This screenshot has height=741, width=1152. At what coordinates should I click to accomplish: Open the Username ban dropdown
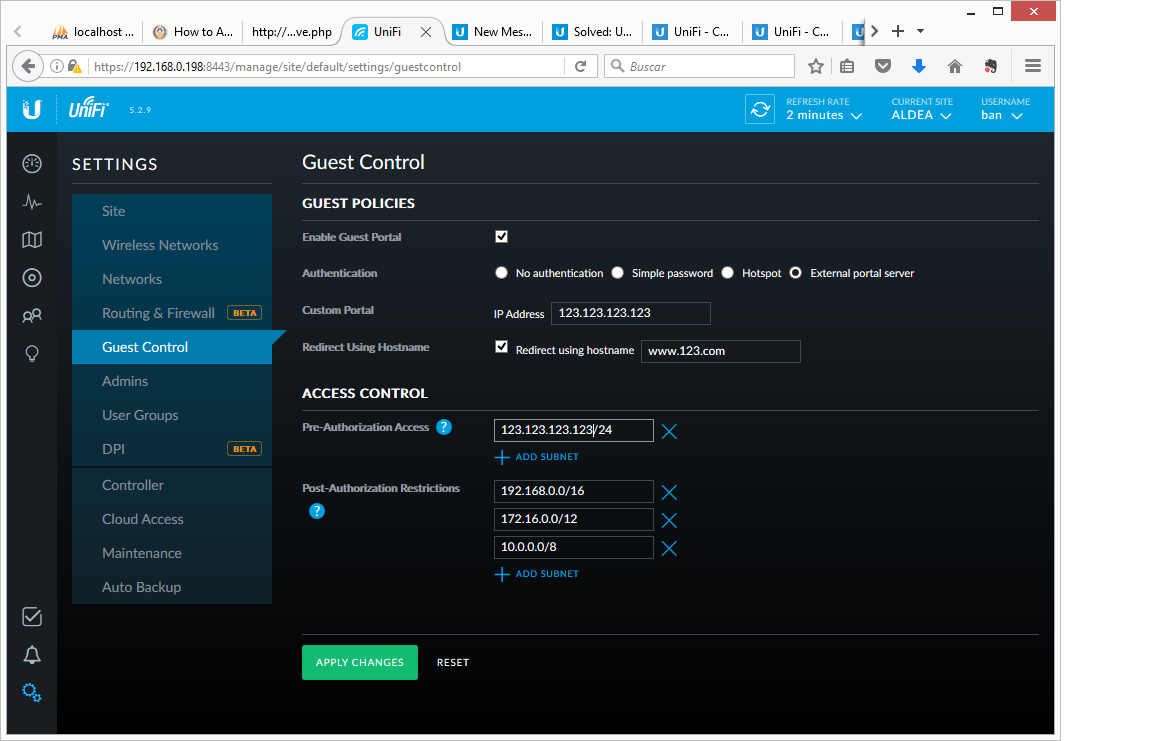pos(1001,115)
